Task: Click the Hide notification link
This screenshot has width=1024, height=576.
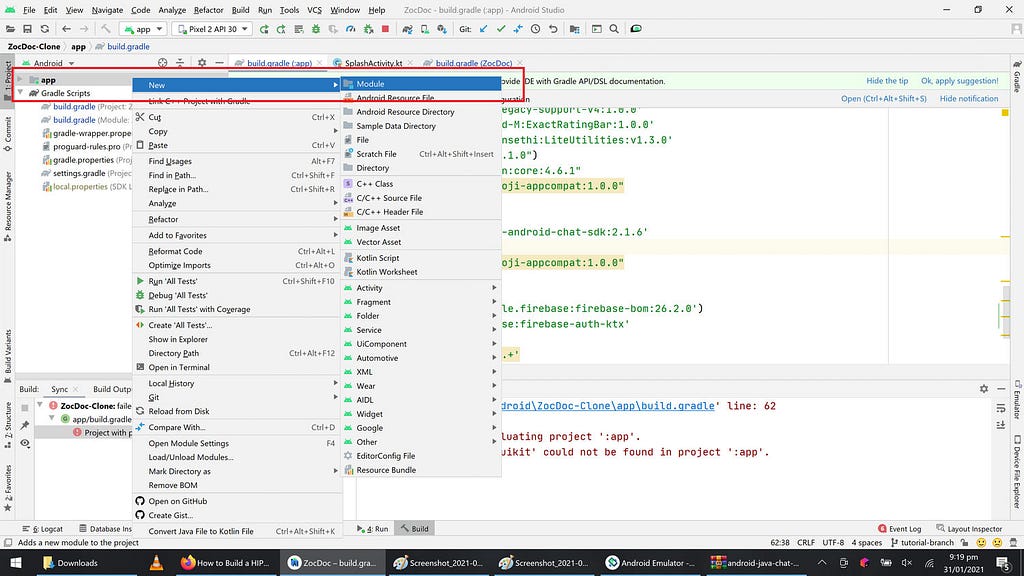Action: tap(968, 99)
